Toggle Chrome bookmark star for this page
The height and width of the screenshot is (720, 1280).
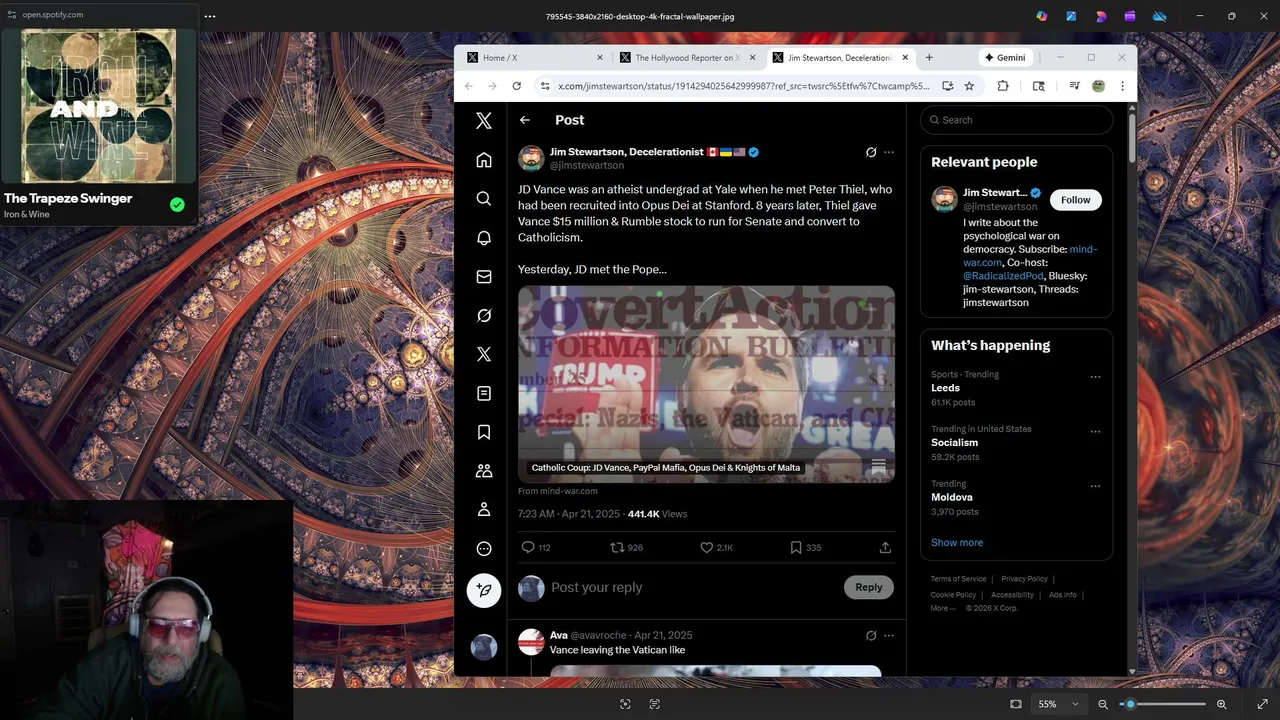(x=969, y=86)
